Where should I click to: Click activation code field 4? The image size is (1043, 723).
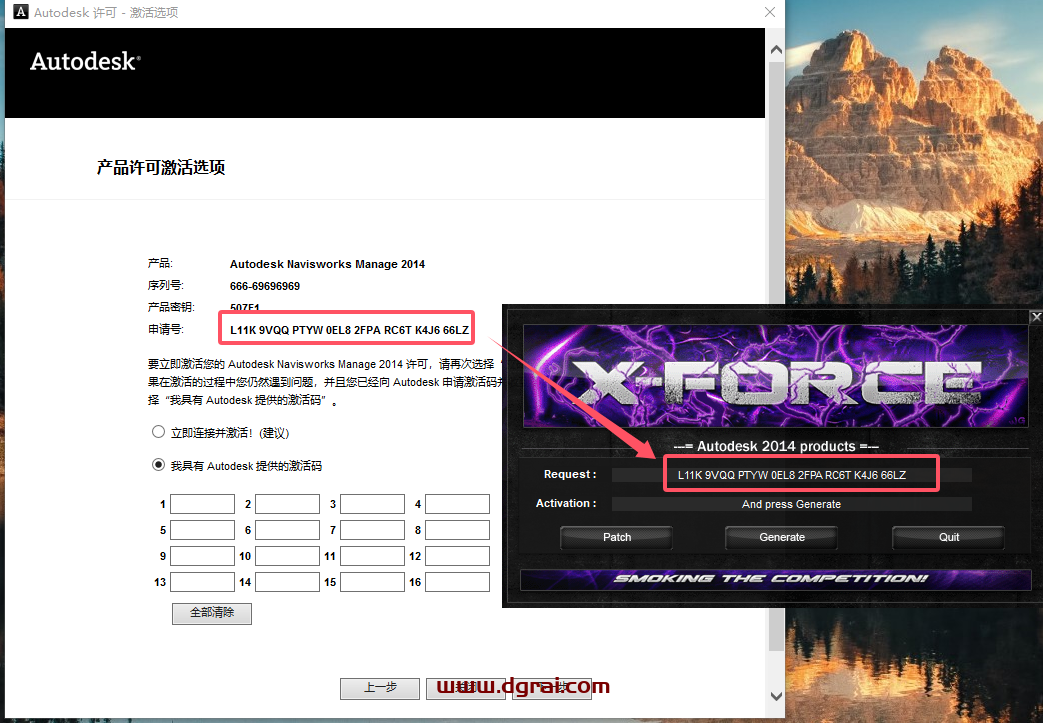[458, 504]
